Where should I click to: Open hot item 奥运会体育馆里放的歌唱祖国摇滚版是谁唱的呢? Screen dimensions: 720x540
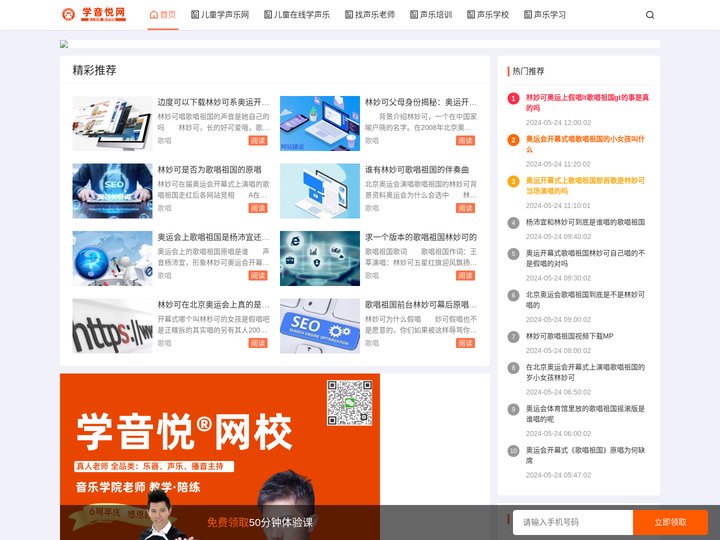[x=585, y=413]
